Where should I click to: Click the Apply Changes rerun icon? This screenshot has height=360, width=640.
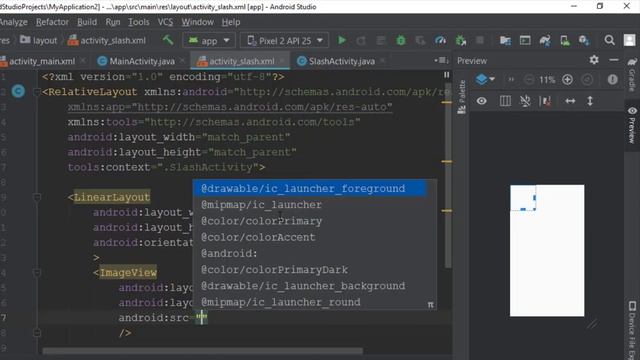tap(361, 40)
